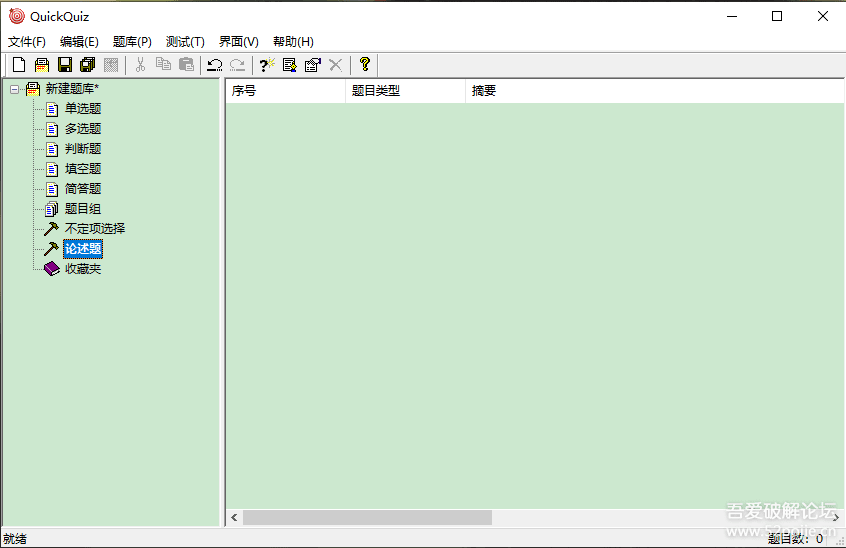Click the Undo arrow icon

pos(215,65)
